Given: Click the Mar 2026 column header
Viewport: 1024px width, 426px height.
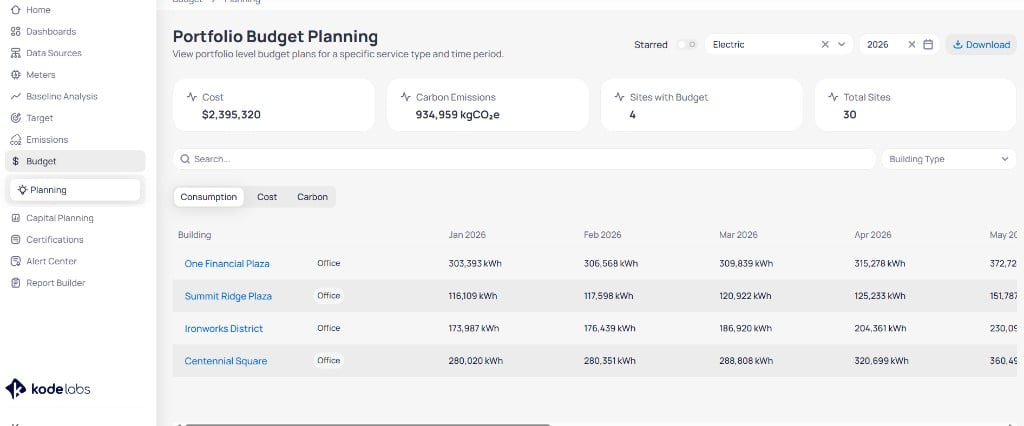Looking at the screenshot, I should (x=738, y=235).
